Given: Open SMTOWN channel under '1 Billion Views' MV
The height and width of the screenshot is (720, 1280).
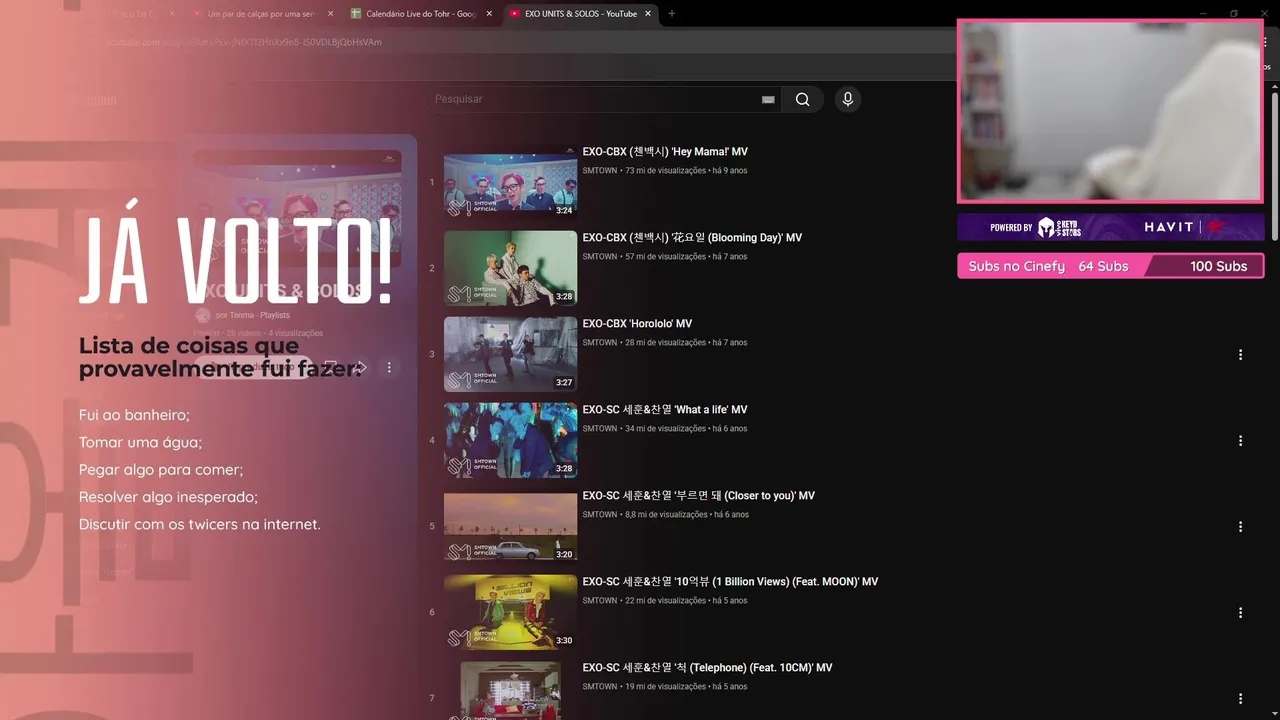Looking at the screenshot, I should pyautogui.click(x=600, y=601).
